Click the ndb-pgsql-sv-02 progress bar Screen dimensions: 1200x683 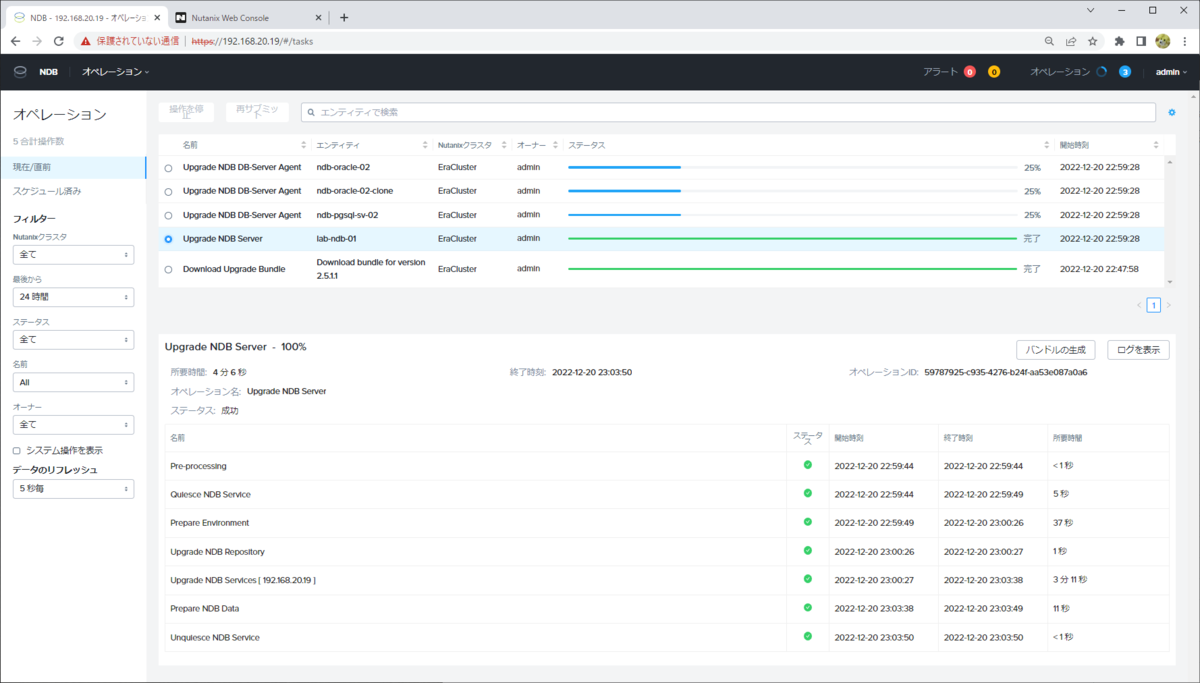coord(792,215)
